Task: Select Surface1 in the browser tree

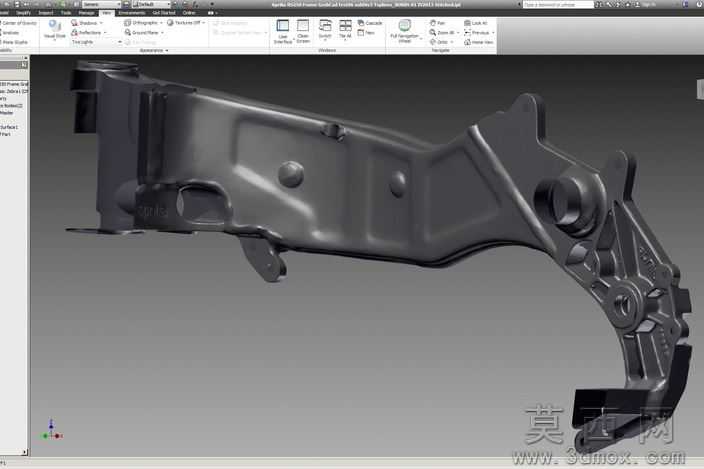Action: click(9, 127)
